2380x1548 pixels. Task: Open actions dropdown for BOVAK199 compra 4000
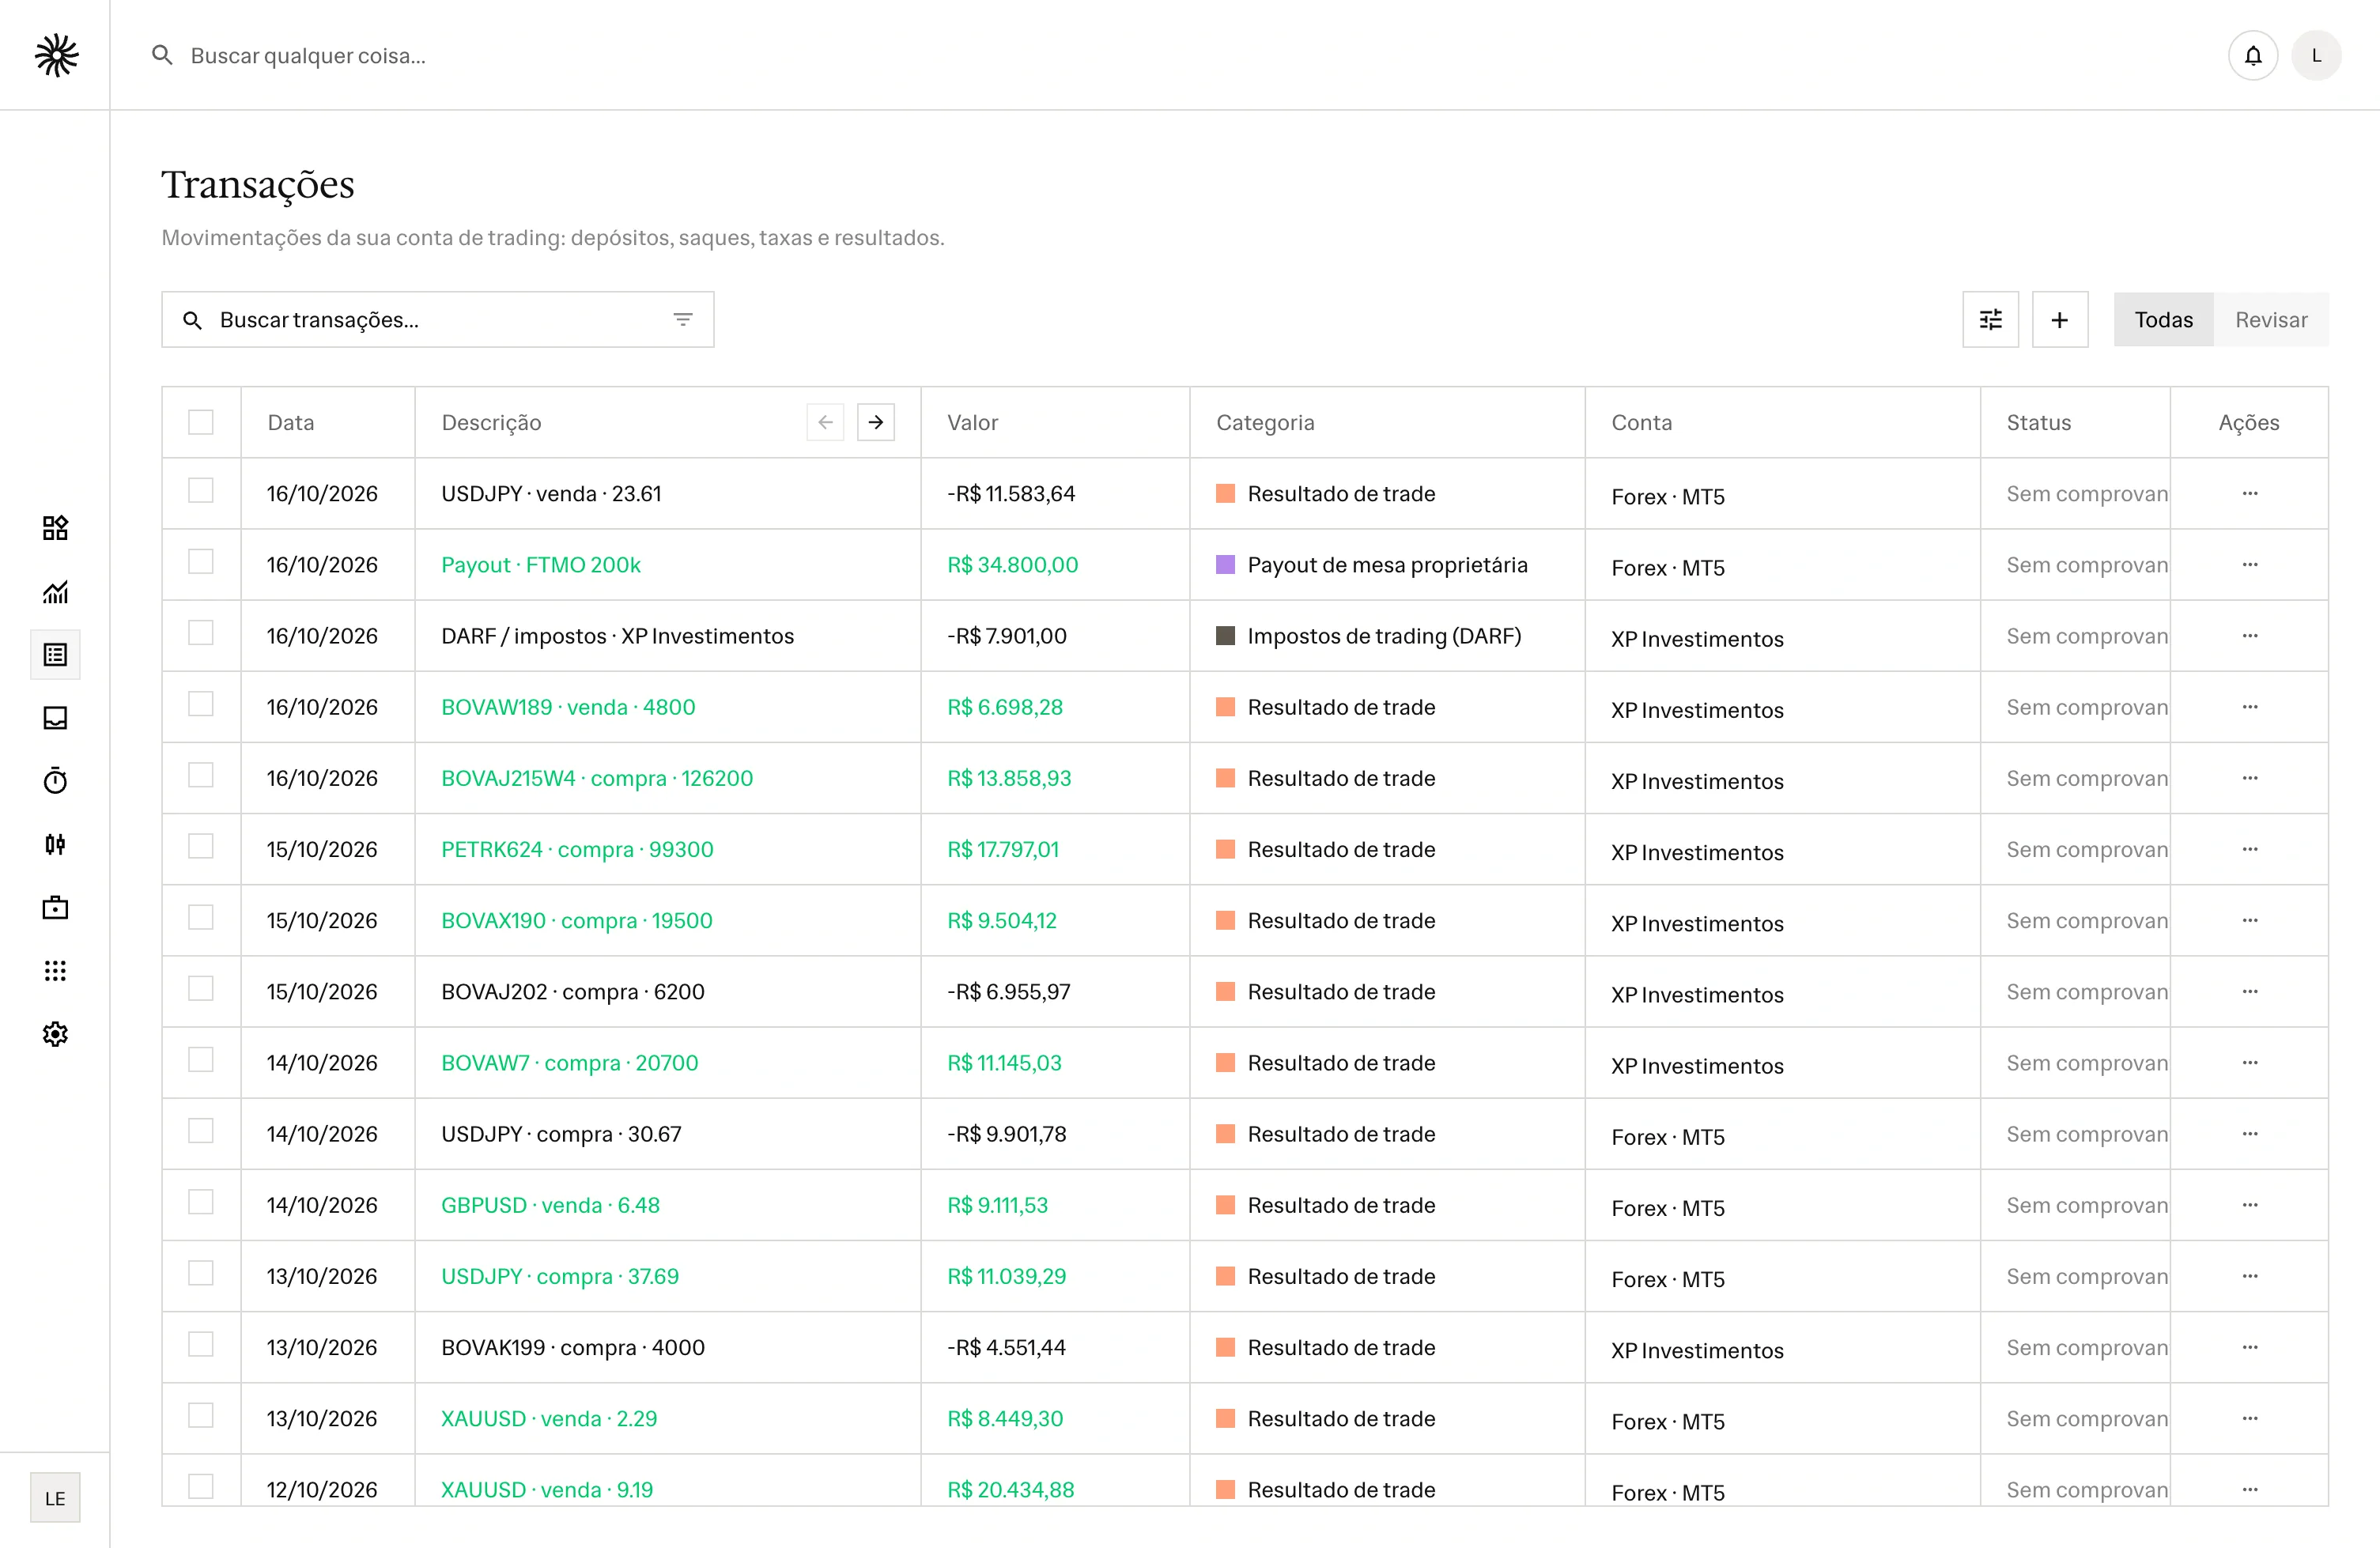(x=2249, y=1347)
